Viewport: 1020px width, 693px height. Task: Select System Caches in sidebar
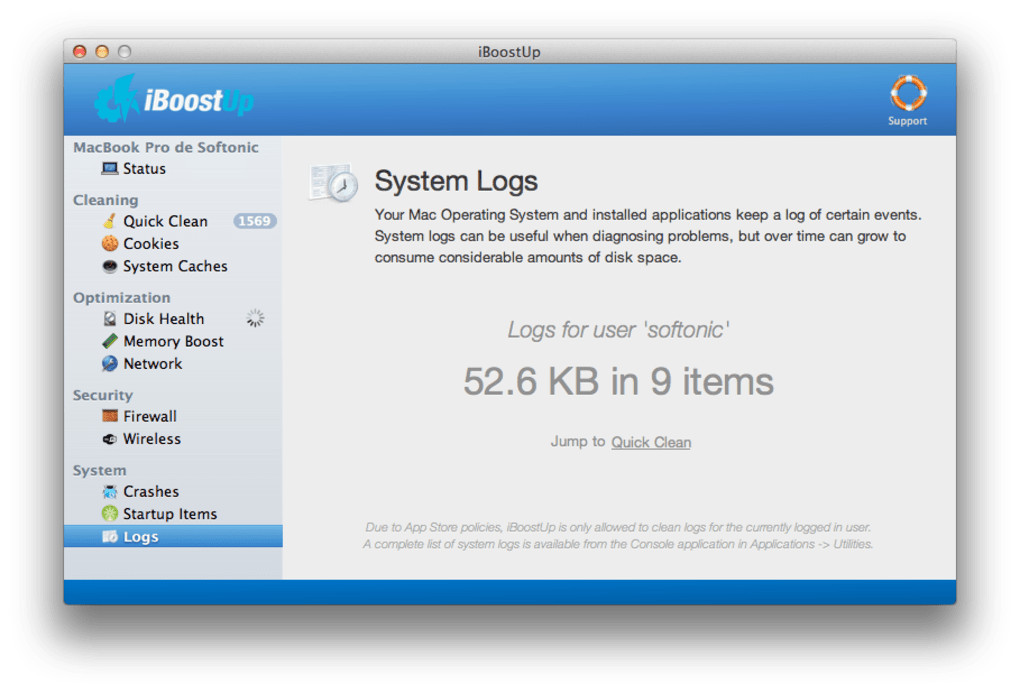pyautogui.click(x=173, y=266)
